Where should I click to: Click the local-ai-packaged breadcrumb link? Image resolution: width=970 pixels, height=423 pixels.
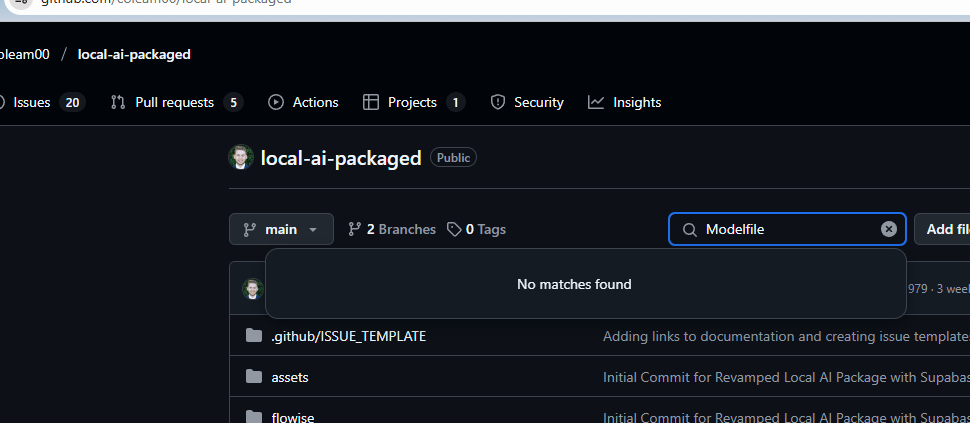pos(134,54)
